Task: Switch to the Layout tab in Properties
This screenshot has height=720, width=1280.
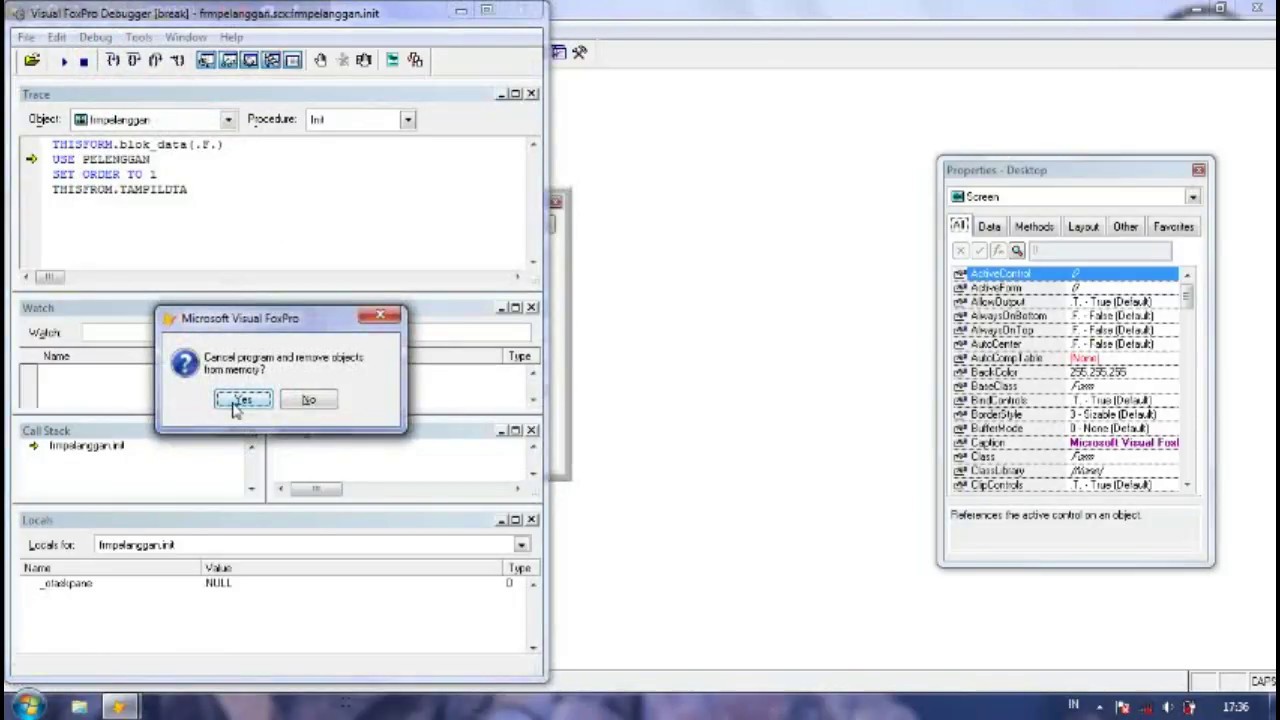Action: point(1083,227)
